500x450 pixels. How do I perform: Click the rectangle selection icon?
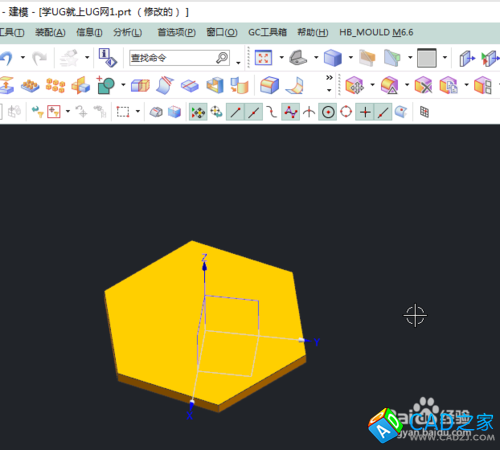pos(123,112)
